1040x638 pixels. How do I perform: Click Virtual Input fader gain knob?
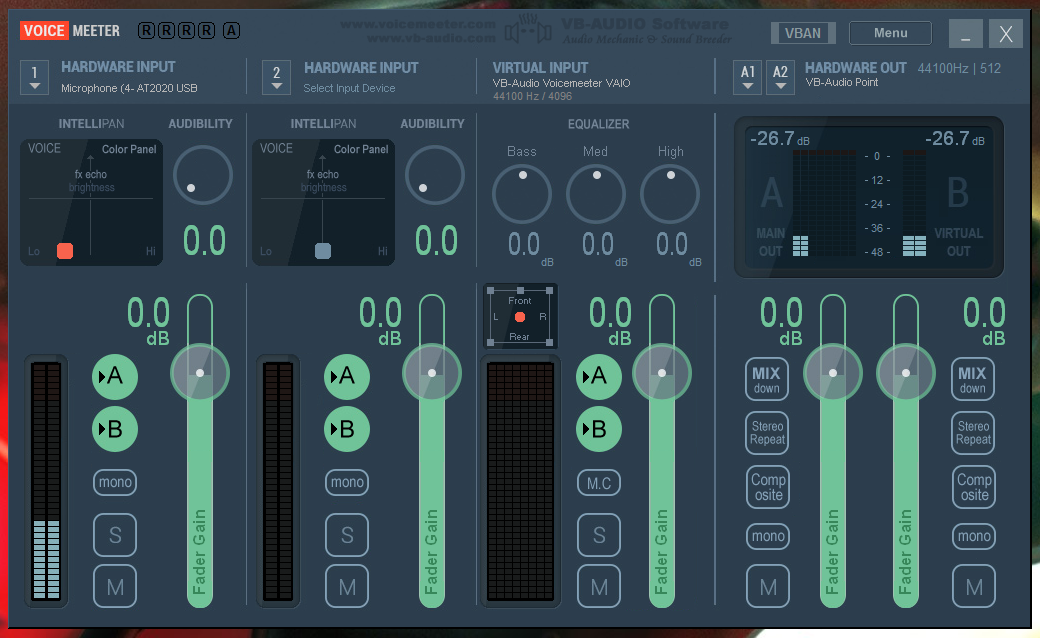click(661, 373)
